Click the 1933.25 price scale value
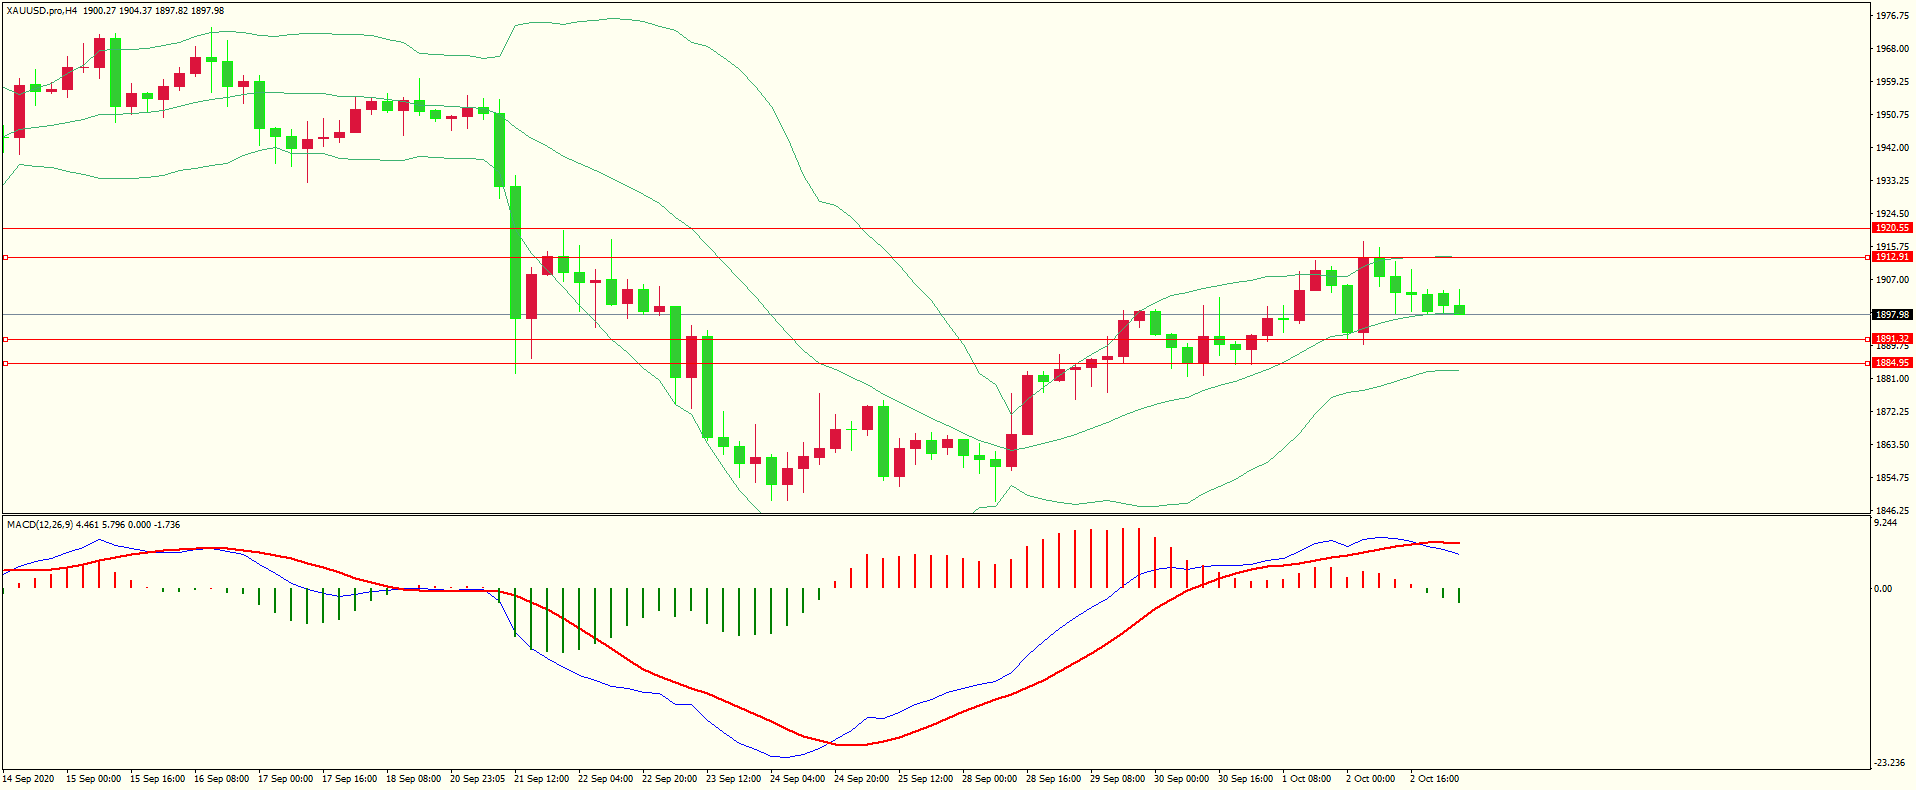Screen dimensions: 1916x790 click(1892, 181)
